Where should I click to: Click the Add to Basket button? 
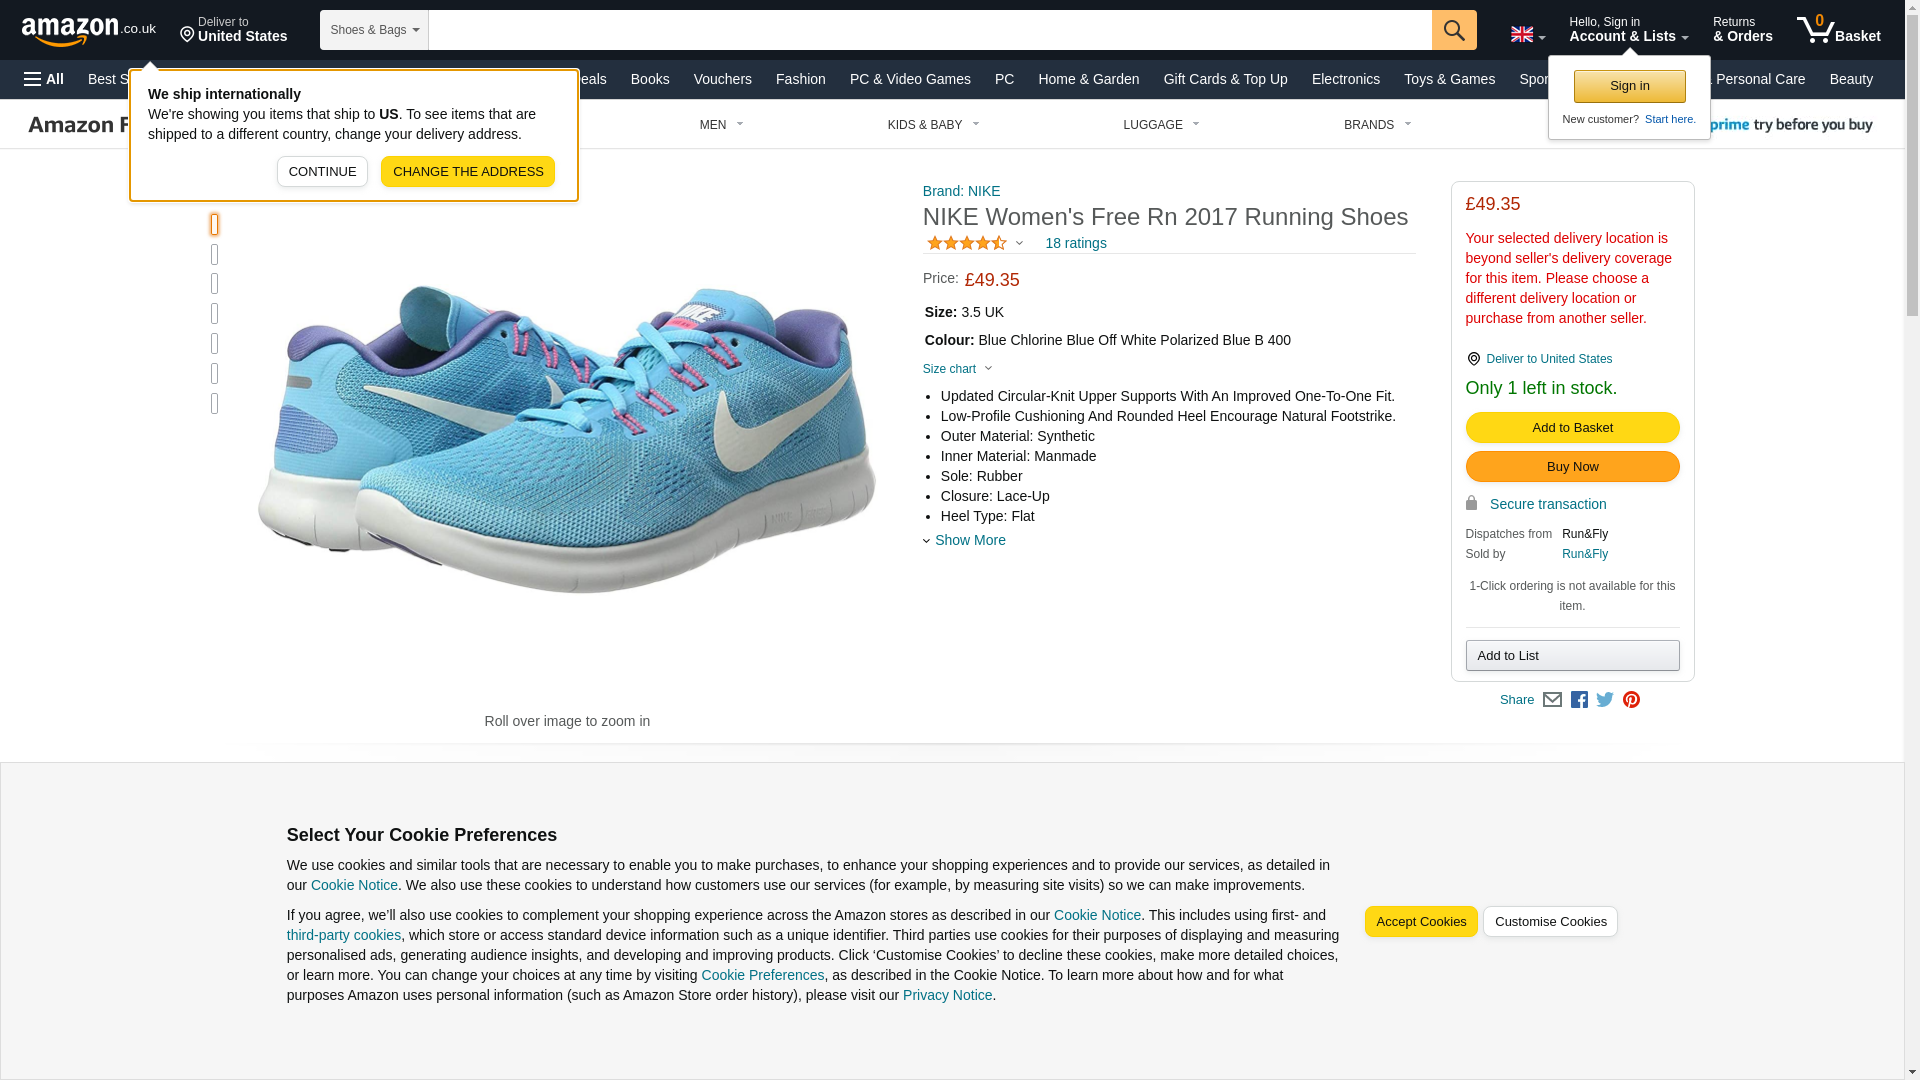[1572, 428]
